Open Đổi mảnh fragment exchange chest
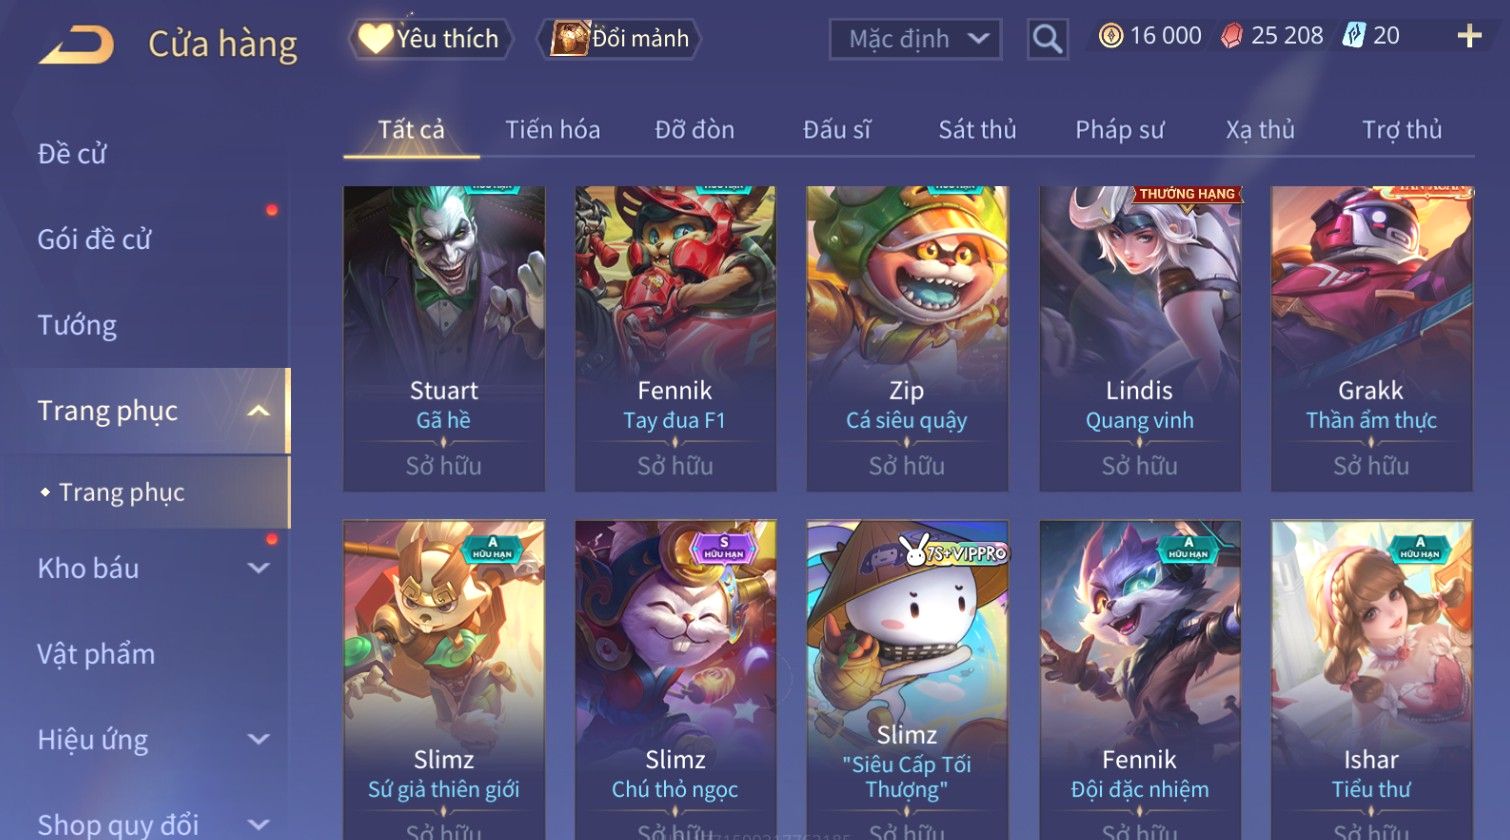This screenshot has height=840, width=1510. pos(619,39)
